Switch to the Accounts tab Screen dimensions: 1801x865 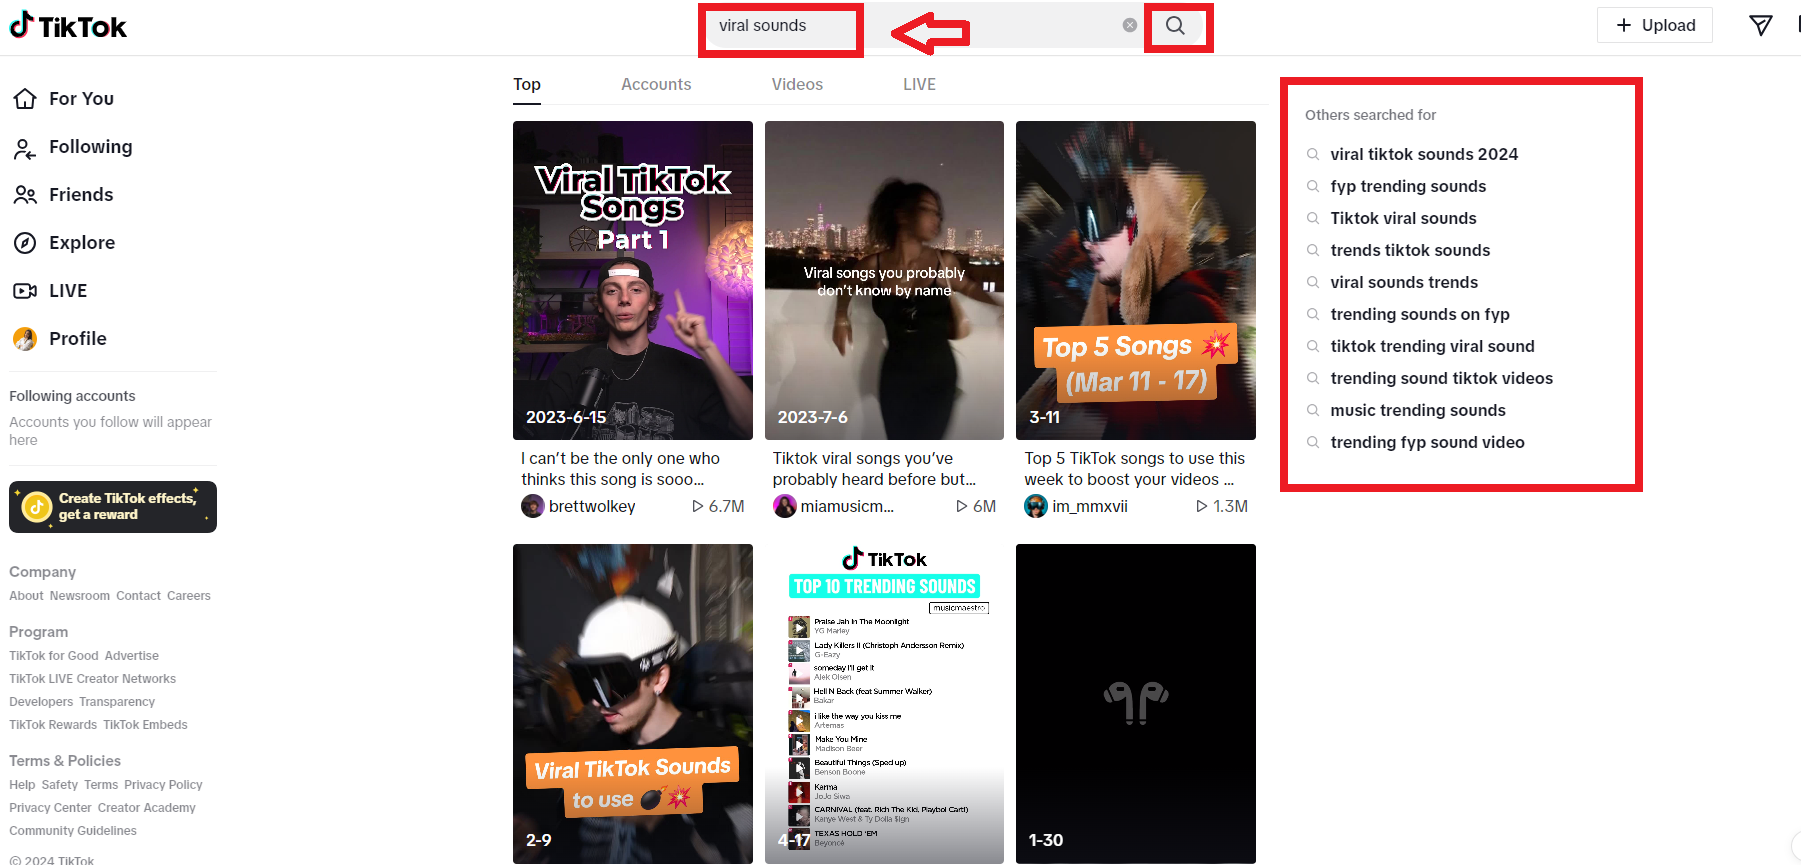(x=656, y=85)
